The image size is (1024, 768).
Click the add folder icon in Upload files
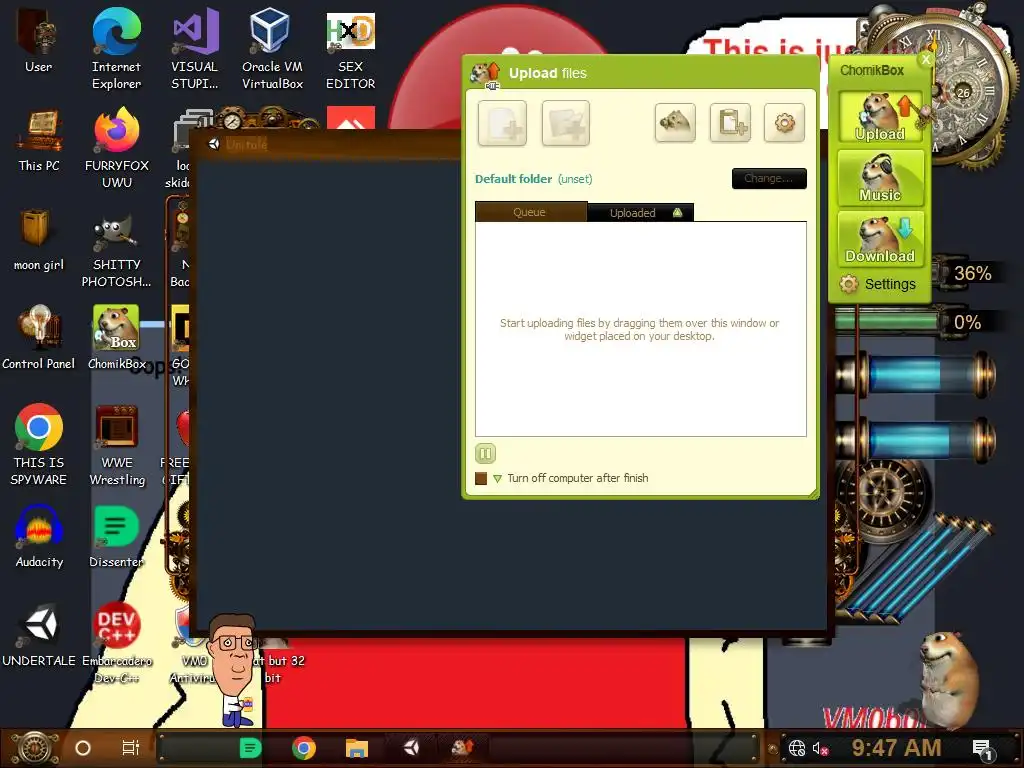[566, 123]
